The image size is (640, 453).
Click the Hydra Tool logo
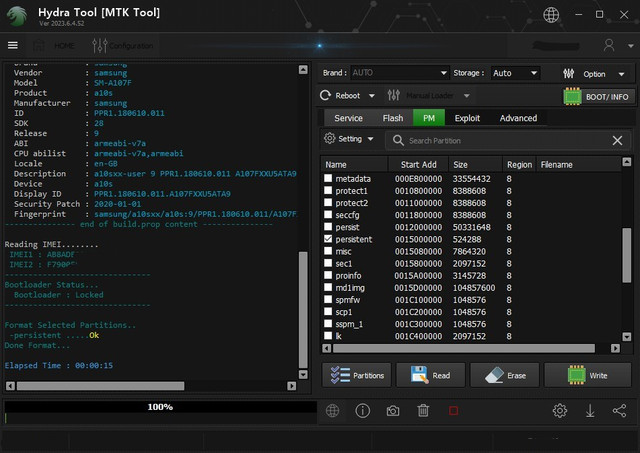pos(17,16)
